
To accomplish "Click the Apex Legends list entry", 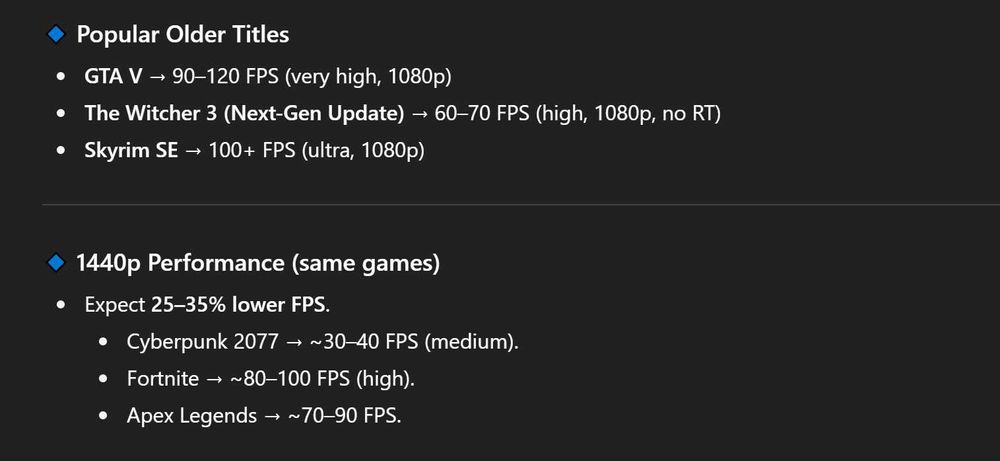I will pyautogui.click(x=192, y=416).
